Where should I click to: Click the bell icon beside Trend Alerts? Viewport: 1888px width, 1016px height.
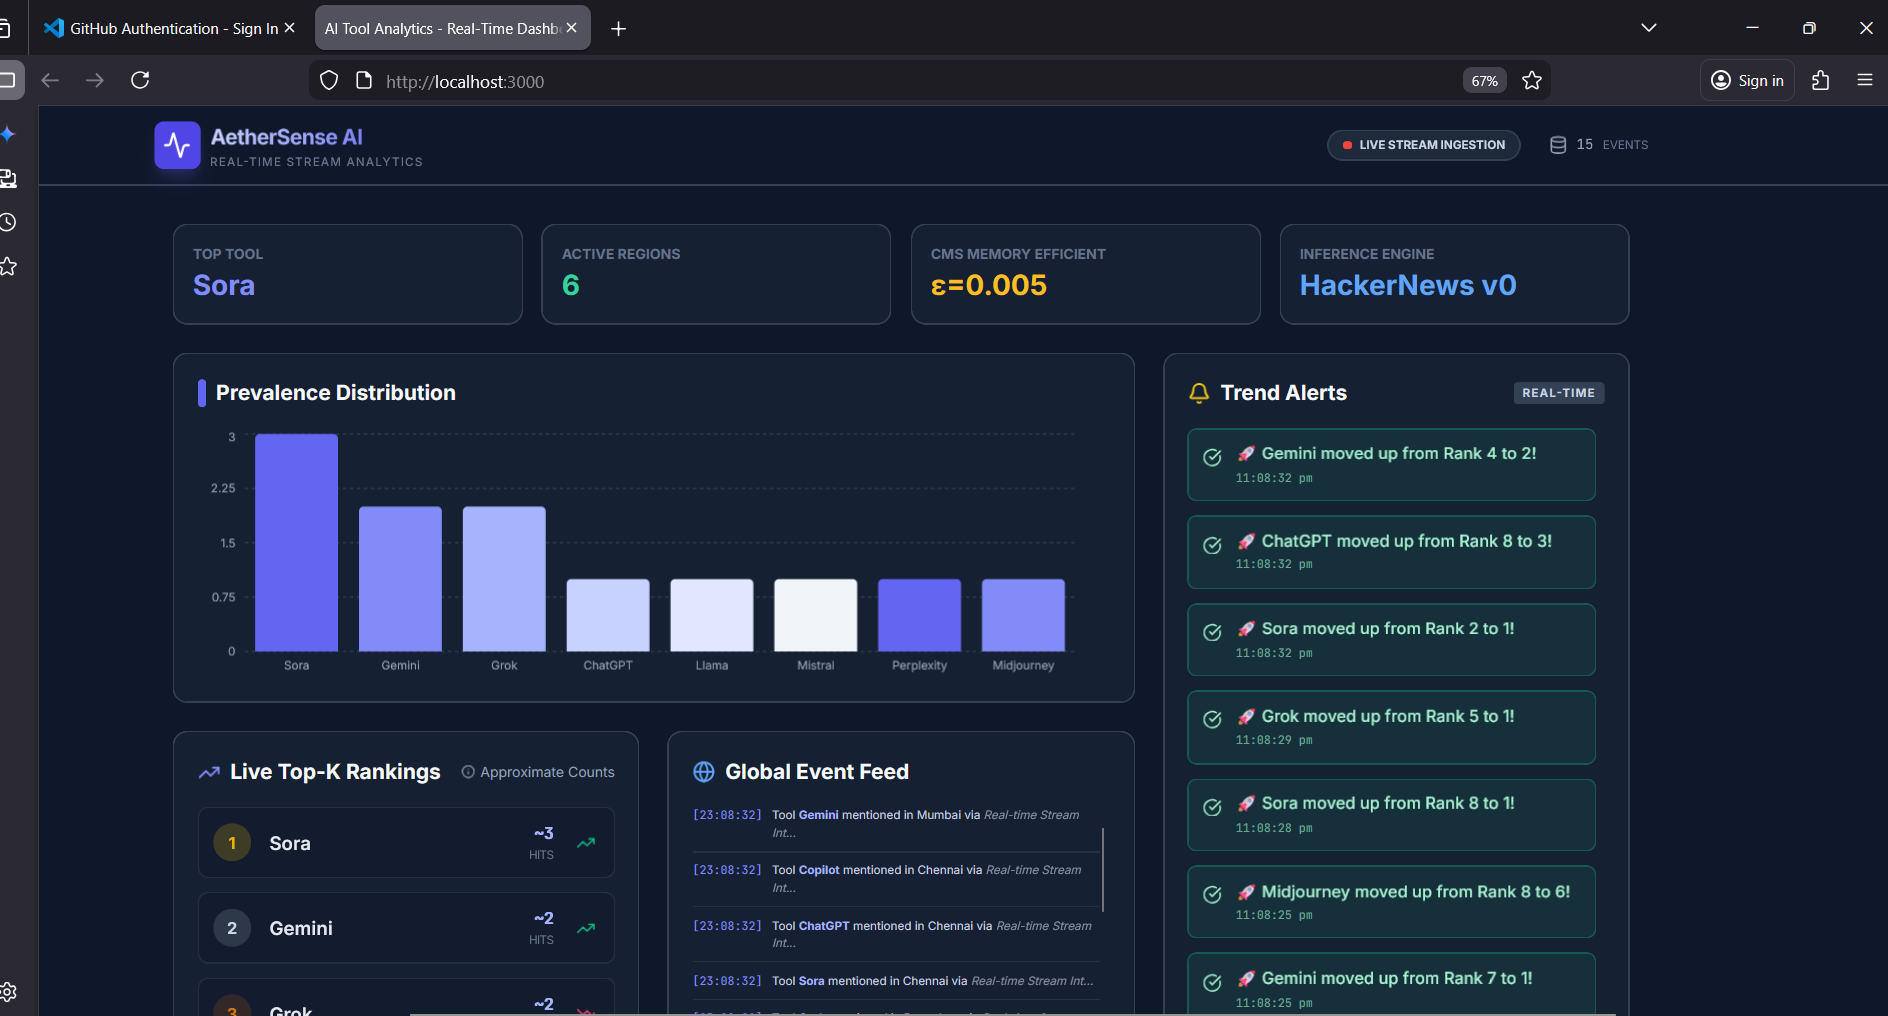[1199, 393]
